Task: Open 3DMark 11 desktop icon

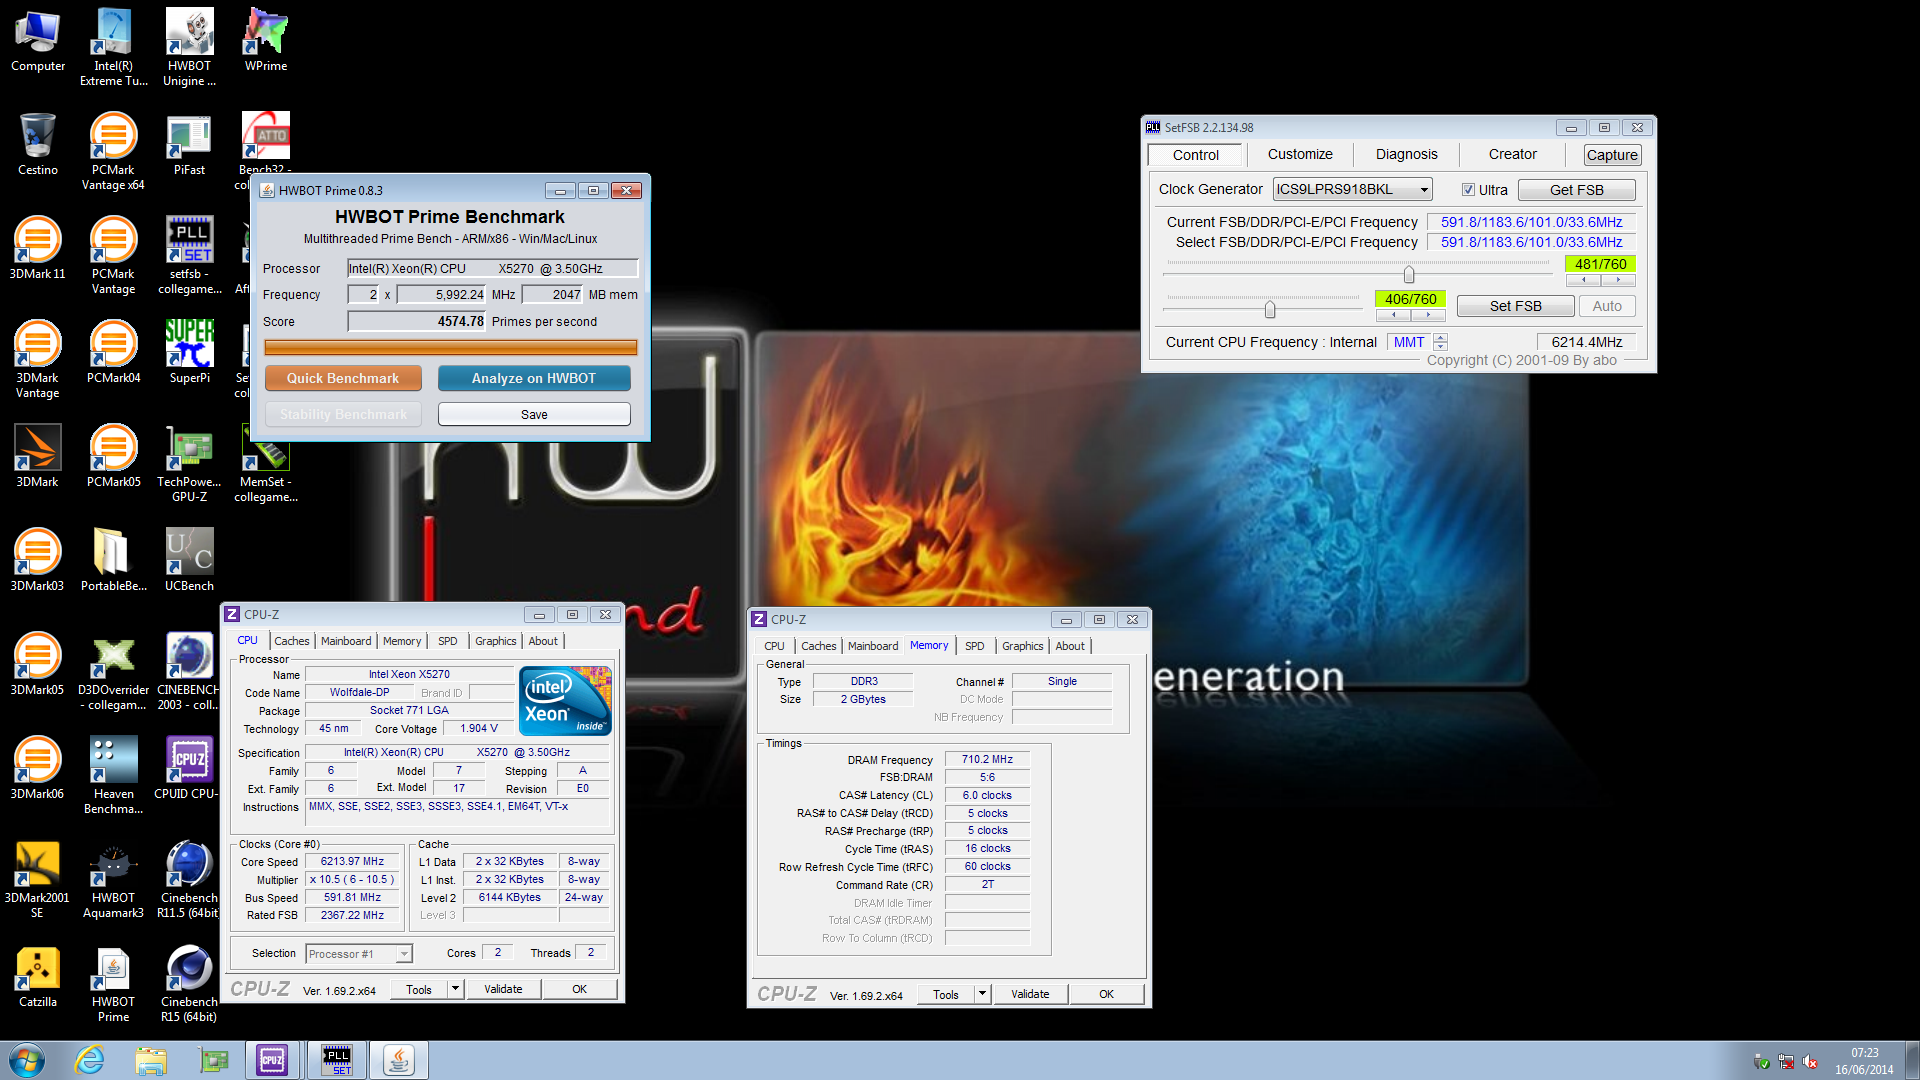Action: coord(38,249)
